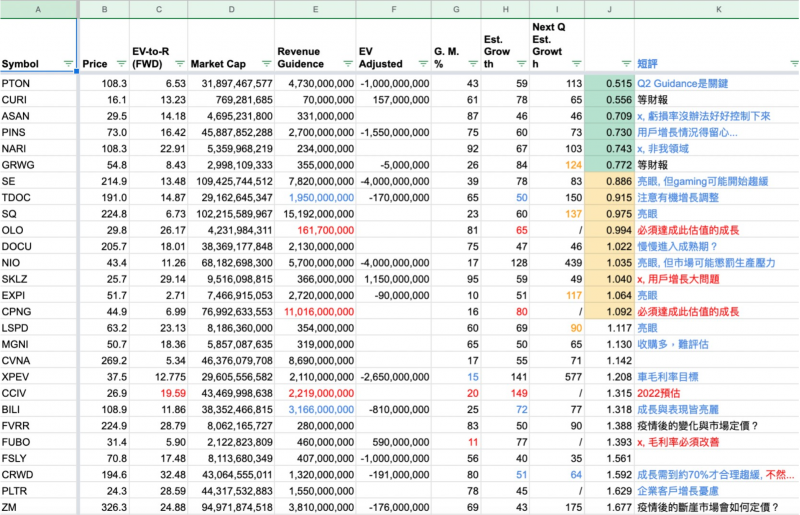Click comment 用戶增長情況得留心
The image size is (800, 515).
point(687,132)
